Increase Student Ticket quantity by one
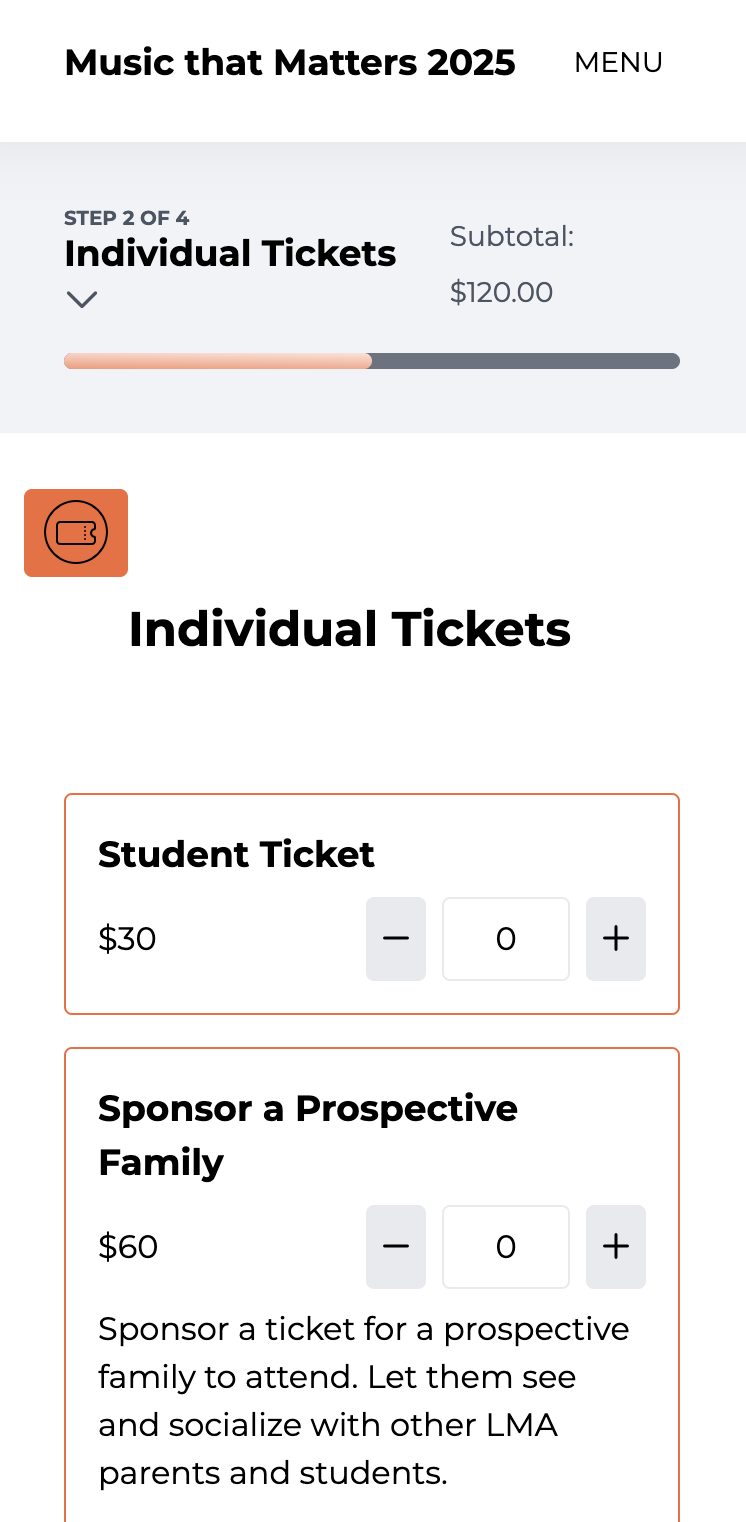This screenshot has height=1522, width=746. coord(615,938)
